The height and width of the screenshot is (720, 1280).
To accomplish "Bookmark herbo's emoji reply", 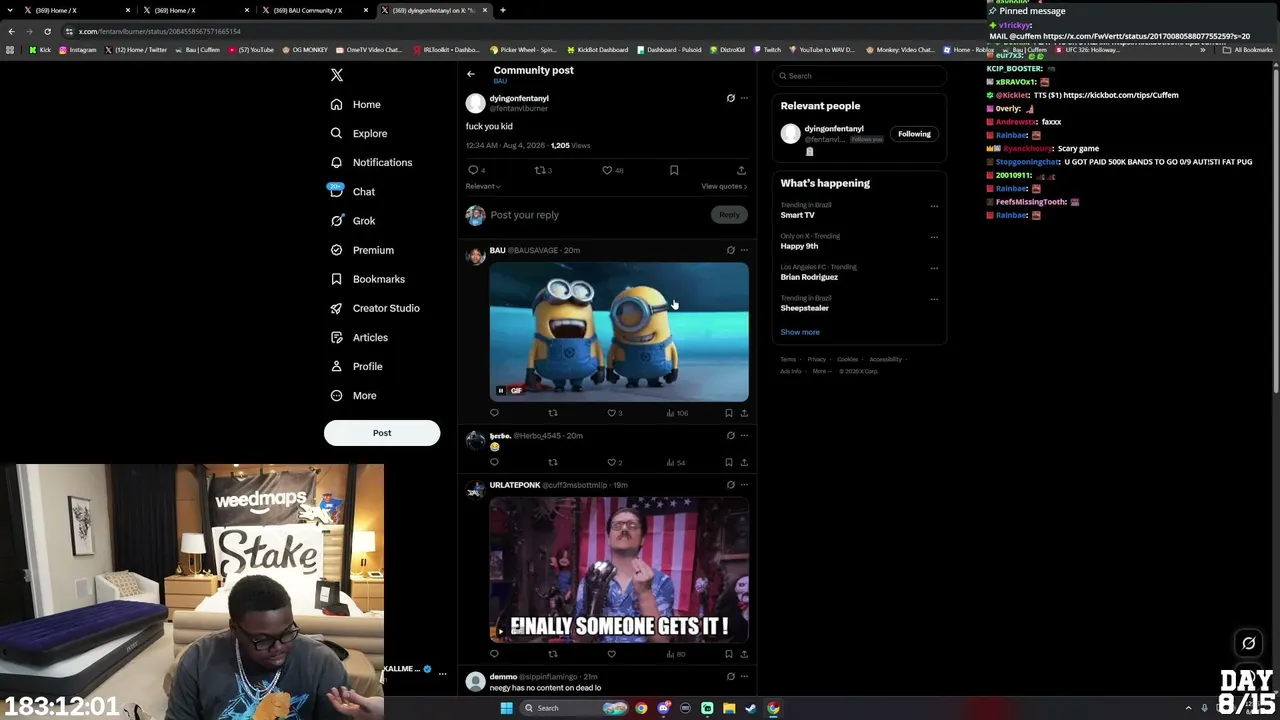I will 729,462.
